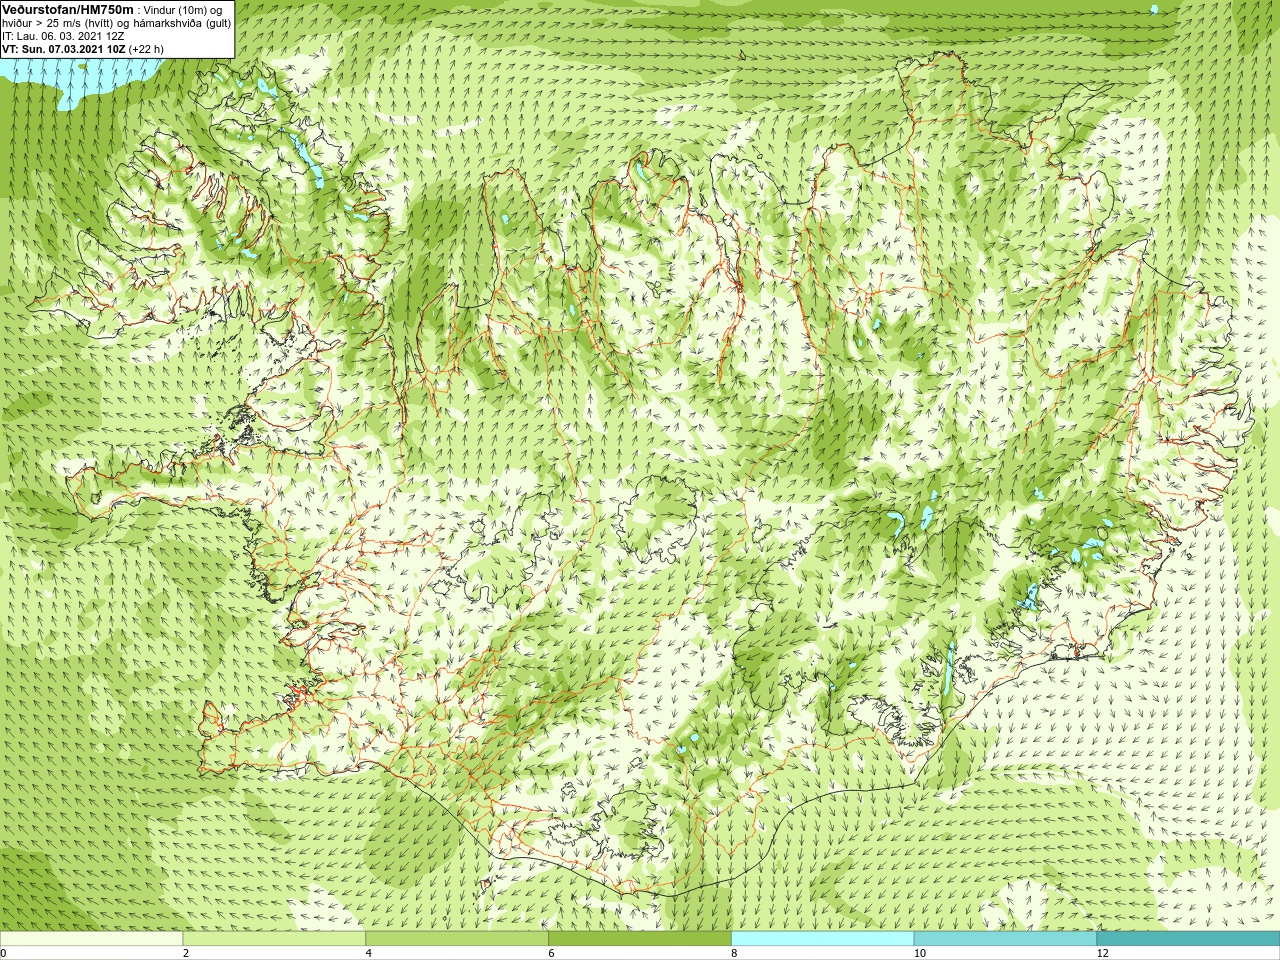Click the teal above-12 m/s legend swatch
This screenshot has width=1280, height=960.
pyautogui.click(x=1188, y=939)
